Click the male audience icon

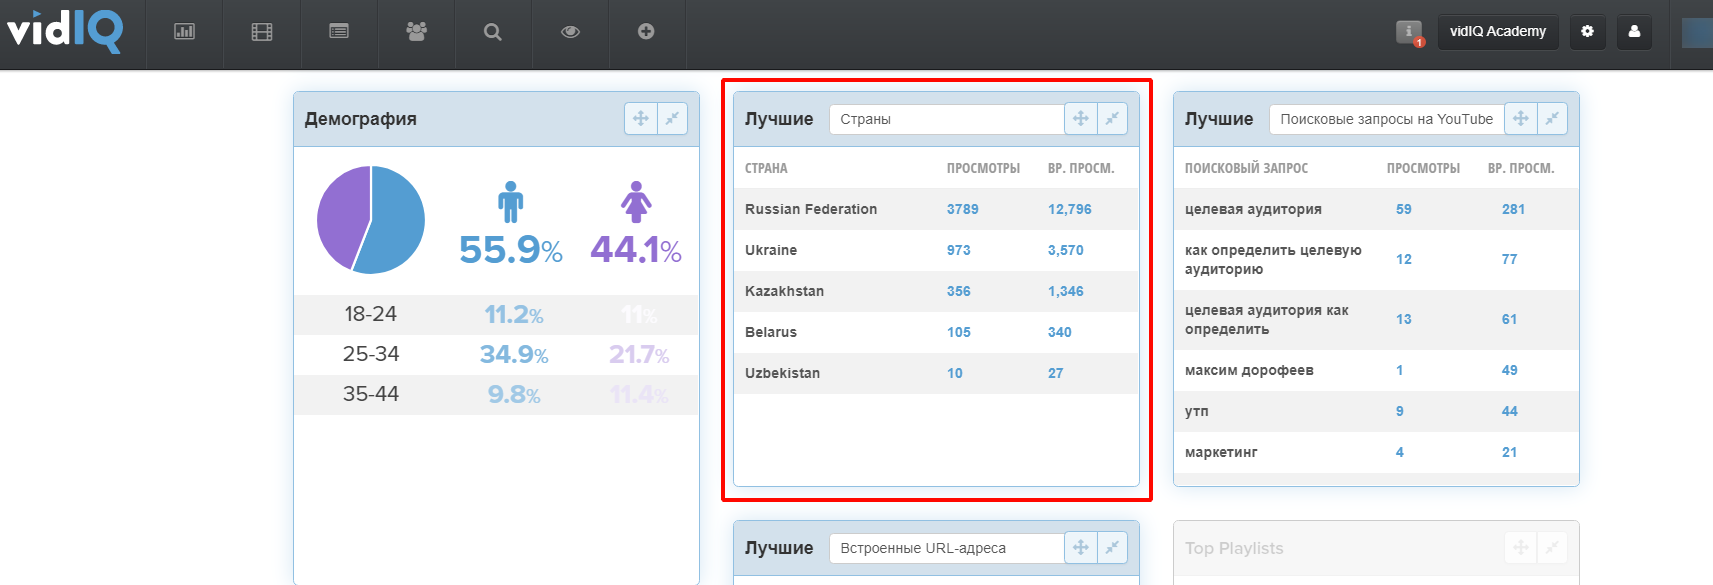[511, 201]
